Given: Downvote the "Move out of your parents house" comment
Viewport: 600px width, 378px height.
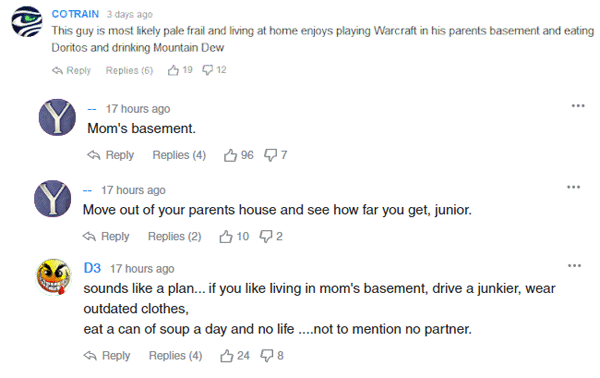Looking at the screenshot, I should click(x=266, y=236).
